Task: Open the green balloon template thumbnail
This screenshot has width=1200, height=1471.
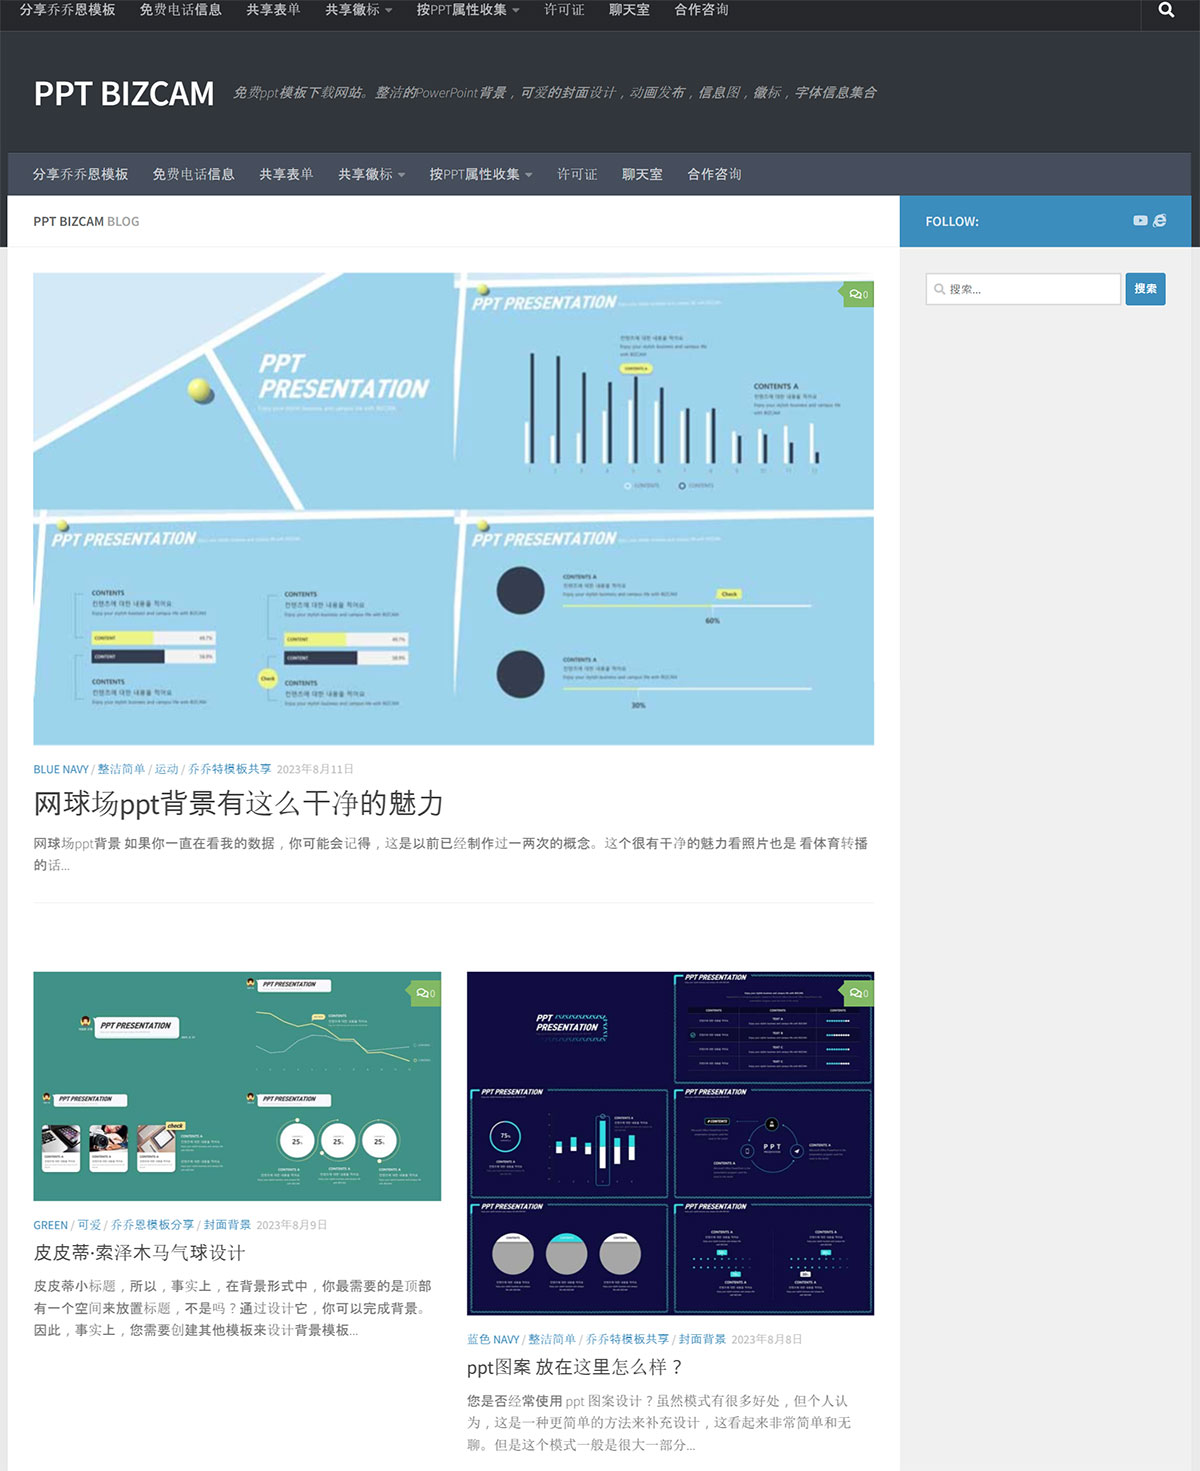Action: coord(237,1086)
